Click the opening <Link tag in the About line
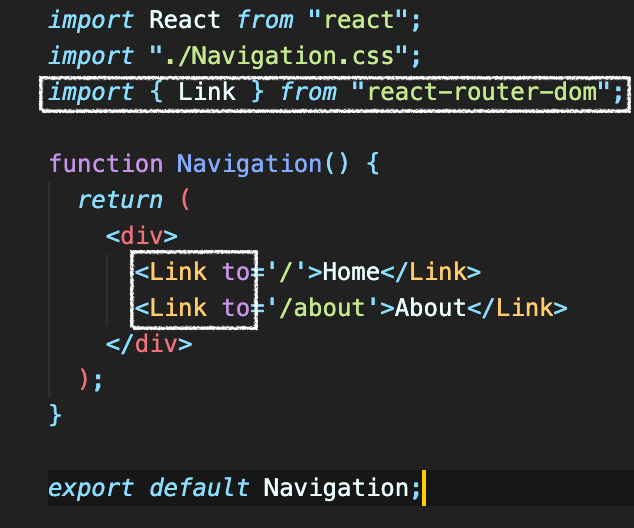This screenshot has height=528, width=634. pyautogui.click(x=171, y=308)
